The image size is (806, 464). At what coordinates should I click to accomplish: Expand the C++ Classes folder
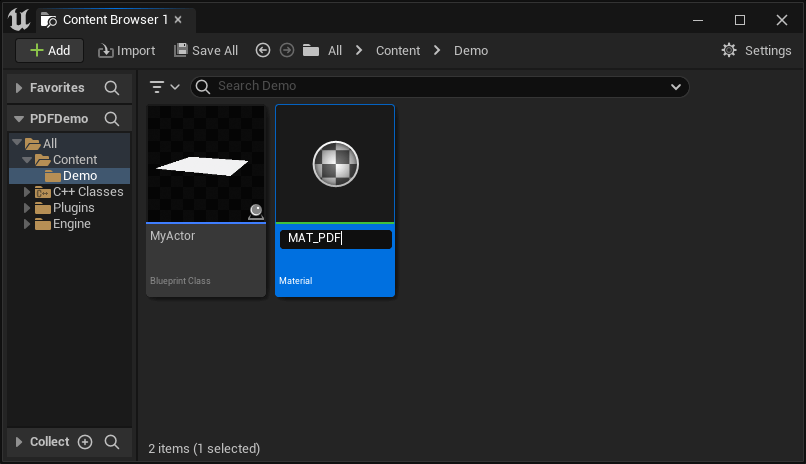tap(27, 192)
